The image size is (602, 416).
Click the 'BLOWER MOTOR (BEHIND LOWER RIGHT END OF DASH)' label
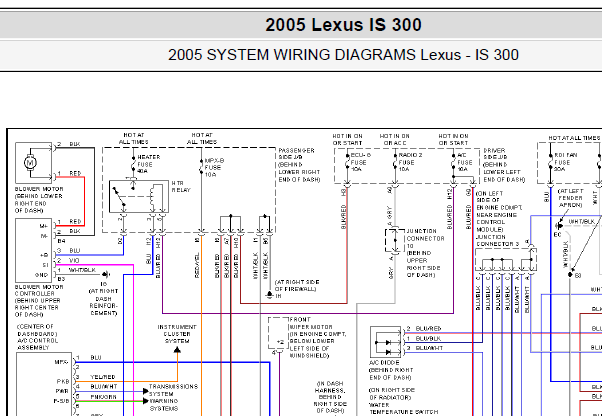click(x=39, y=200)
